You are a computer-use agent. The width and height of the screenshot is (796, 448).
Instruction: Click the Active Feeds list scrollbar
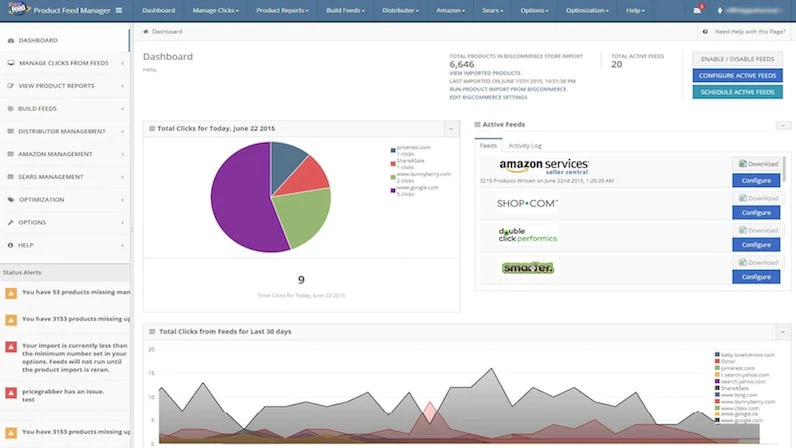coord(785,169)
